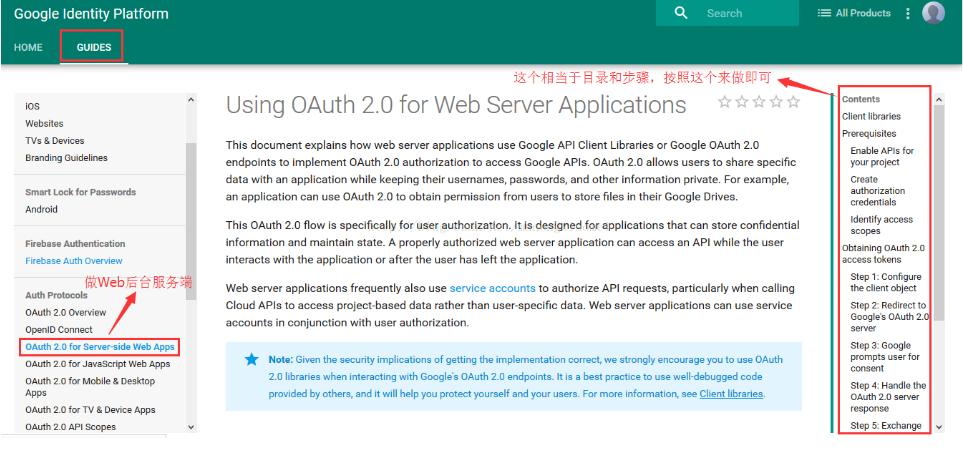Jump to Step 1: Configure the client object
963x452 pixels.
(x=886, y=282)
